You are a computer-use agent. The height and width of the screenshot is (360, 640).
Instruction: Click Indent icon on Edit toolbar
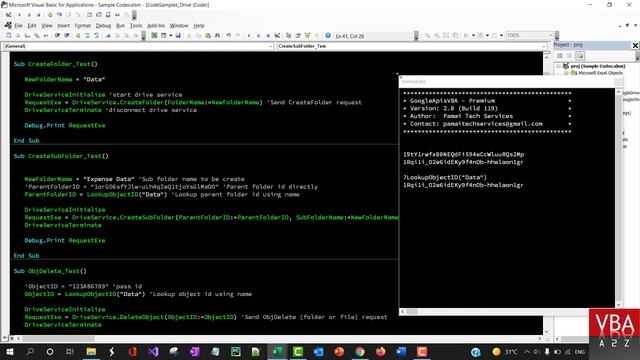coord(57,36)
